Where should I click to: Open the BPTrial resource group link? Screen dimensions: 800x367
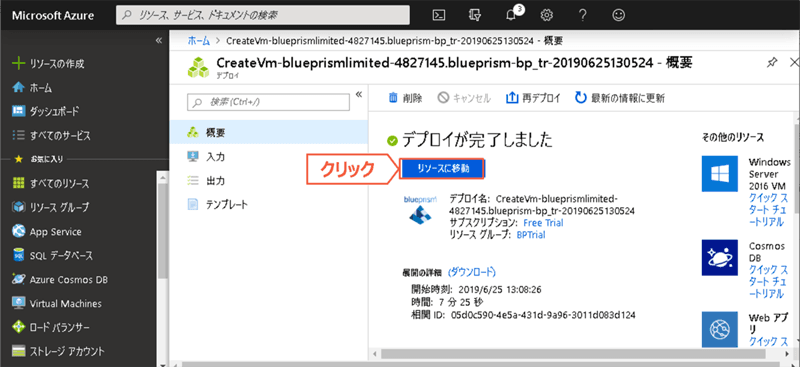click(531, 235)
